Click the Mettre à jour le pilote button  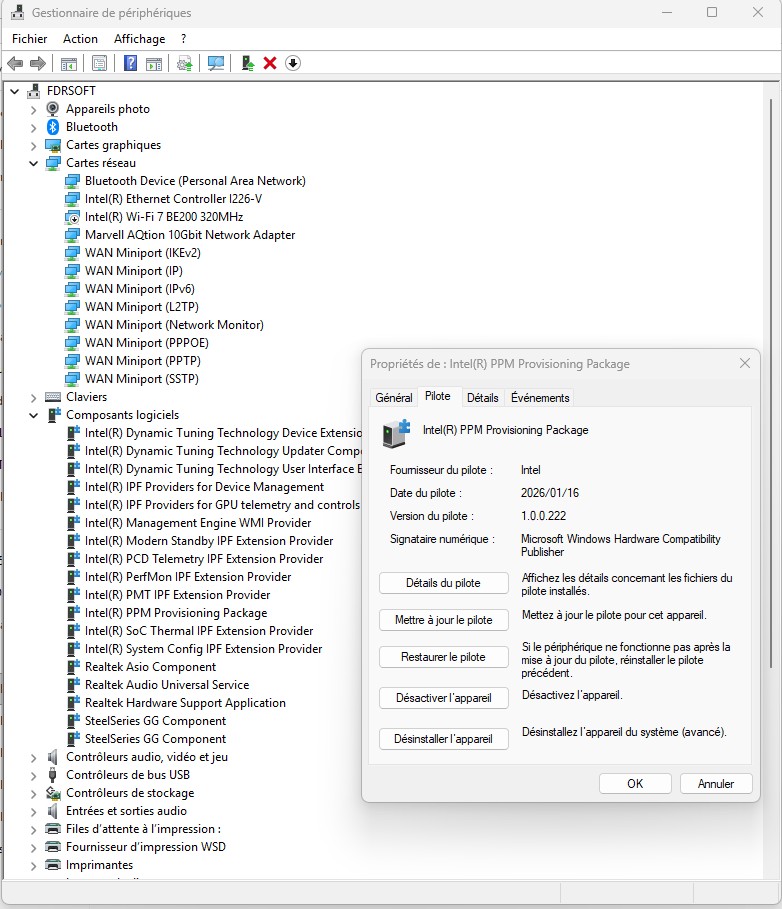coord(444,620)
